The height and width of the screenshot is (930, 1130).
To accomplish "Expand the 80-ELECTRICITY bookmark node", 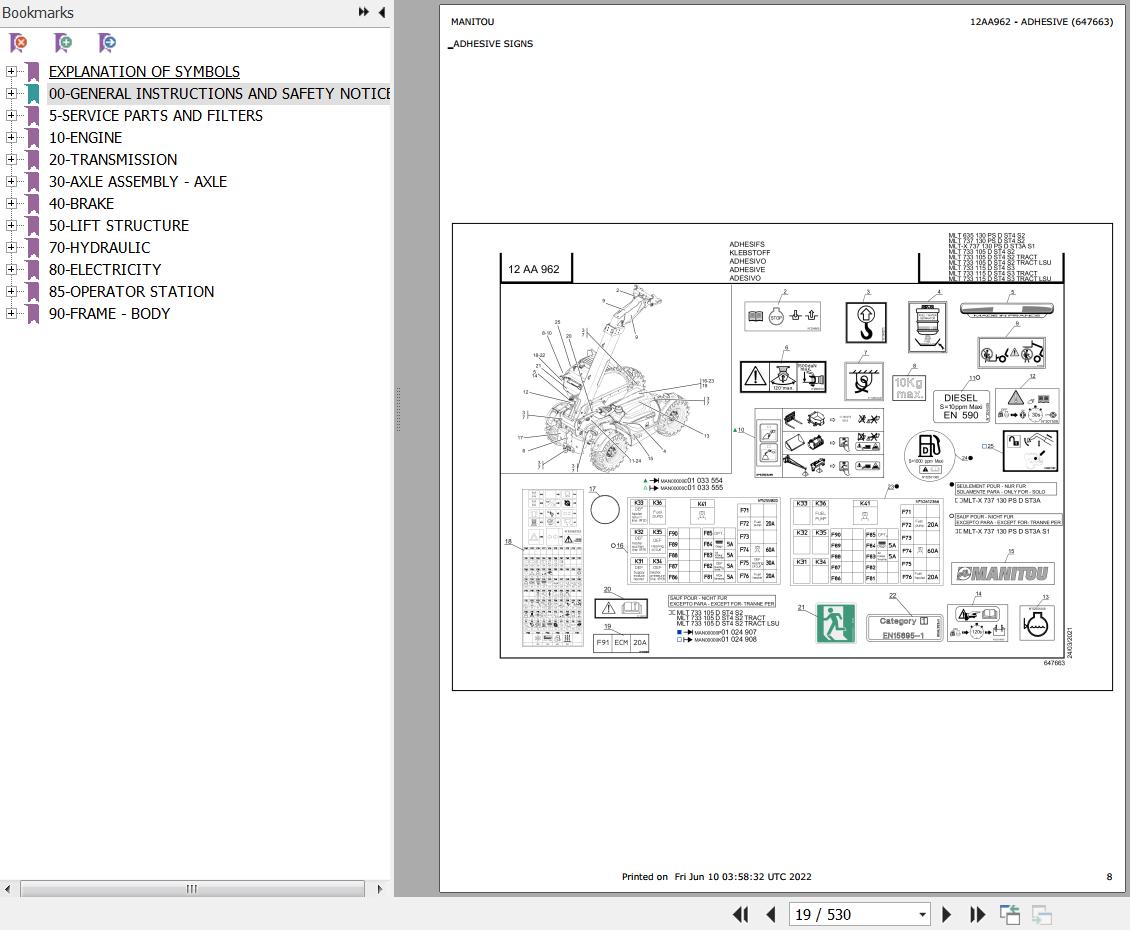I will (x=11, y=270).
